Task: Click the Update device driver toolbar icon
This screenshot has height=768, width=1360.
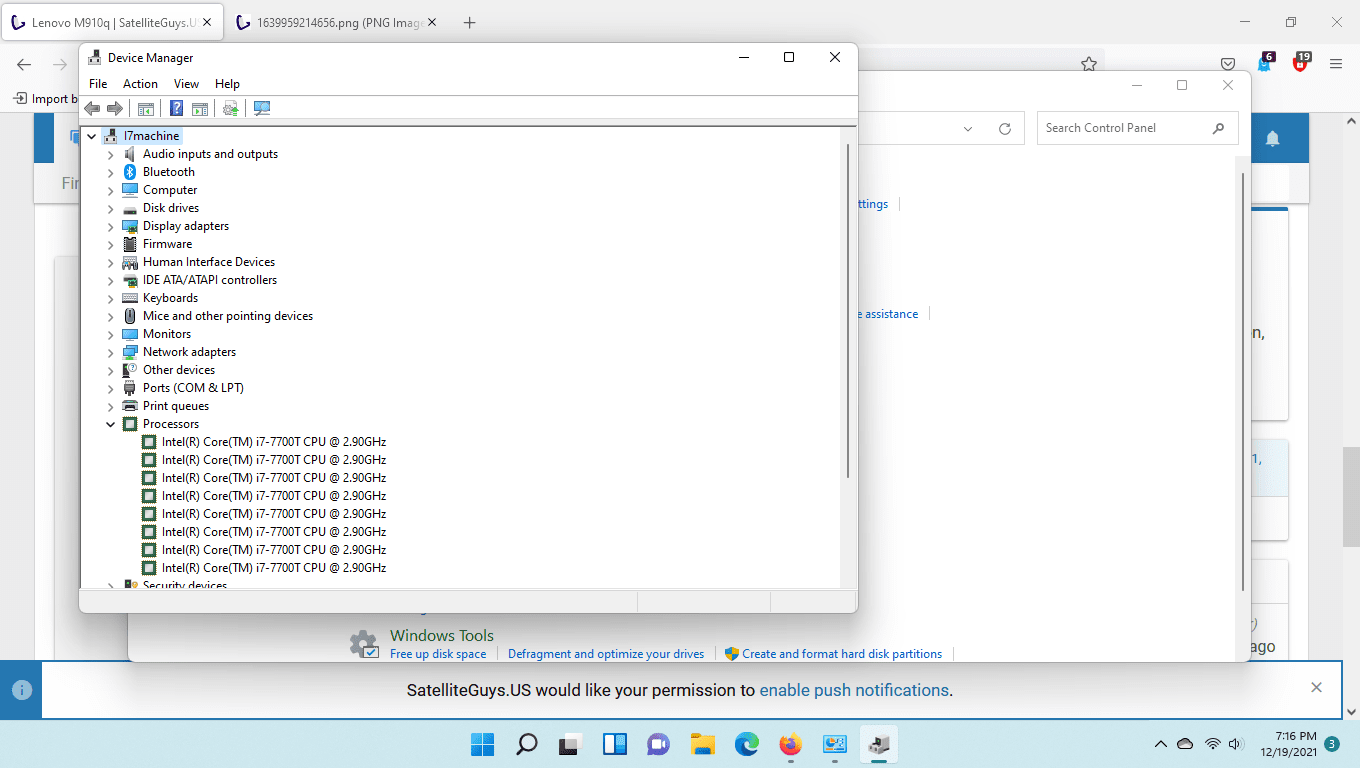Action: [x=231, y=108]
